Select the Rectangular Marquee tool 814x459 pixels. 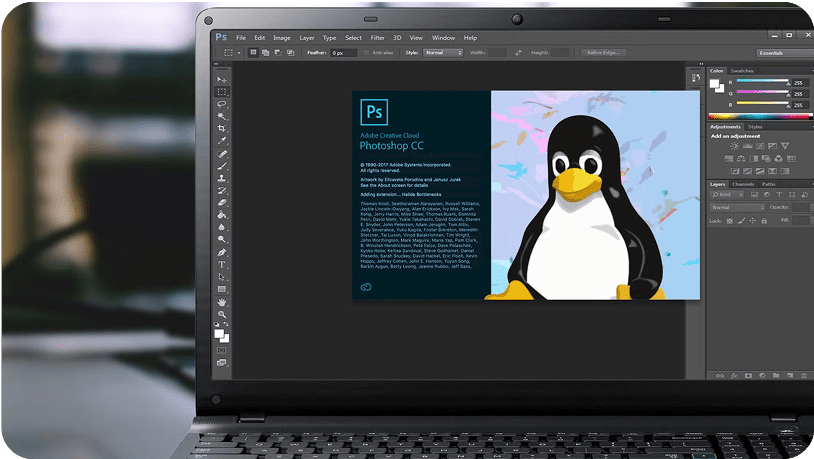tap(222, 92)
